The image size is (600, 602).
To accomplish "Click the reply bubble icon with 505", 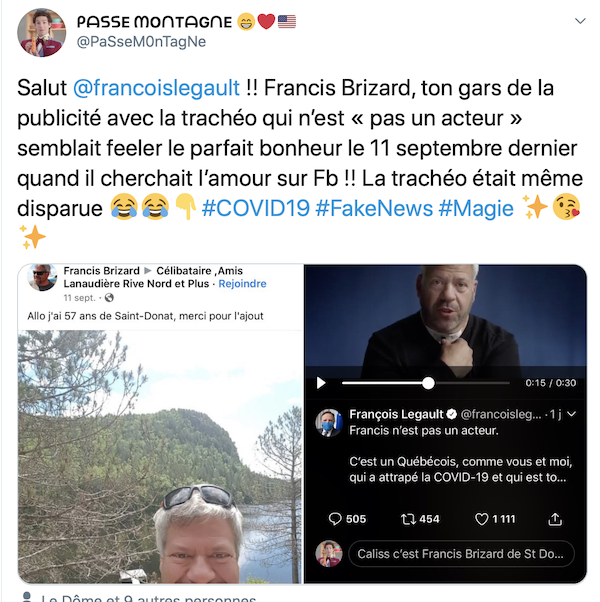I will coord(335,519).
